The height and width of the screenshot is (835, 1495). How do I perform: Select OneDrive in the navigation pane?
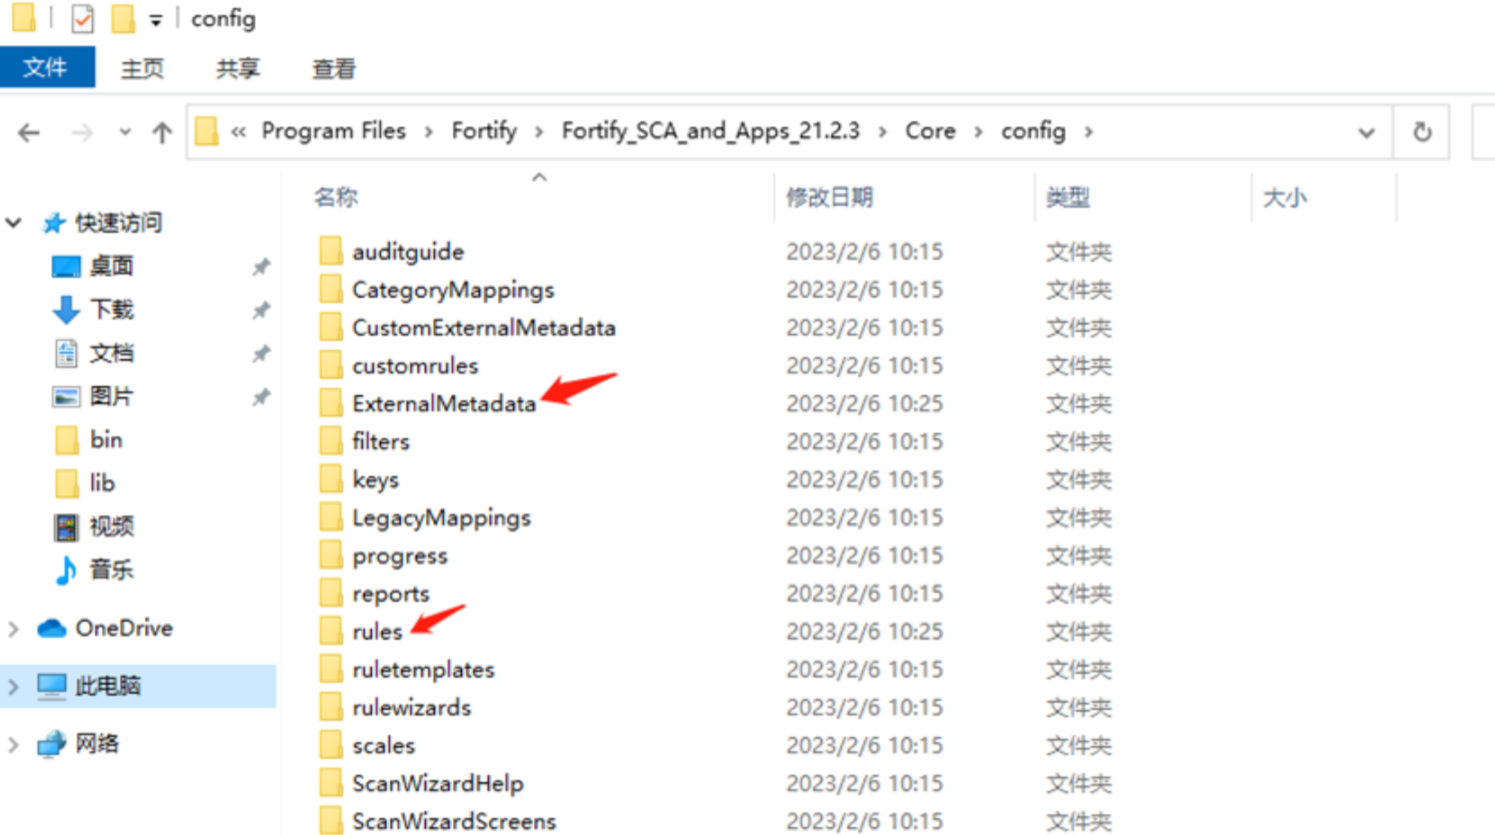click(124, 628)
